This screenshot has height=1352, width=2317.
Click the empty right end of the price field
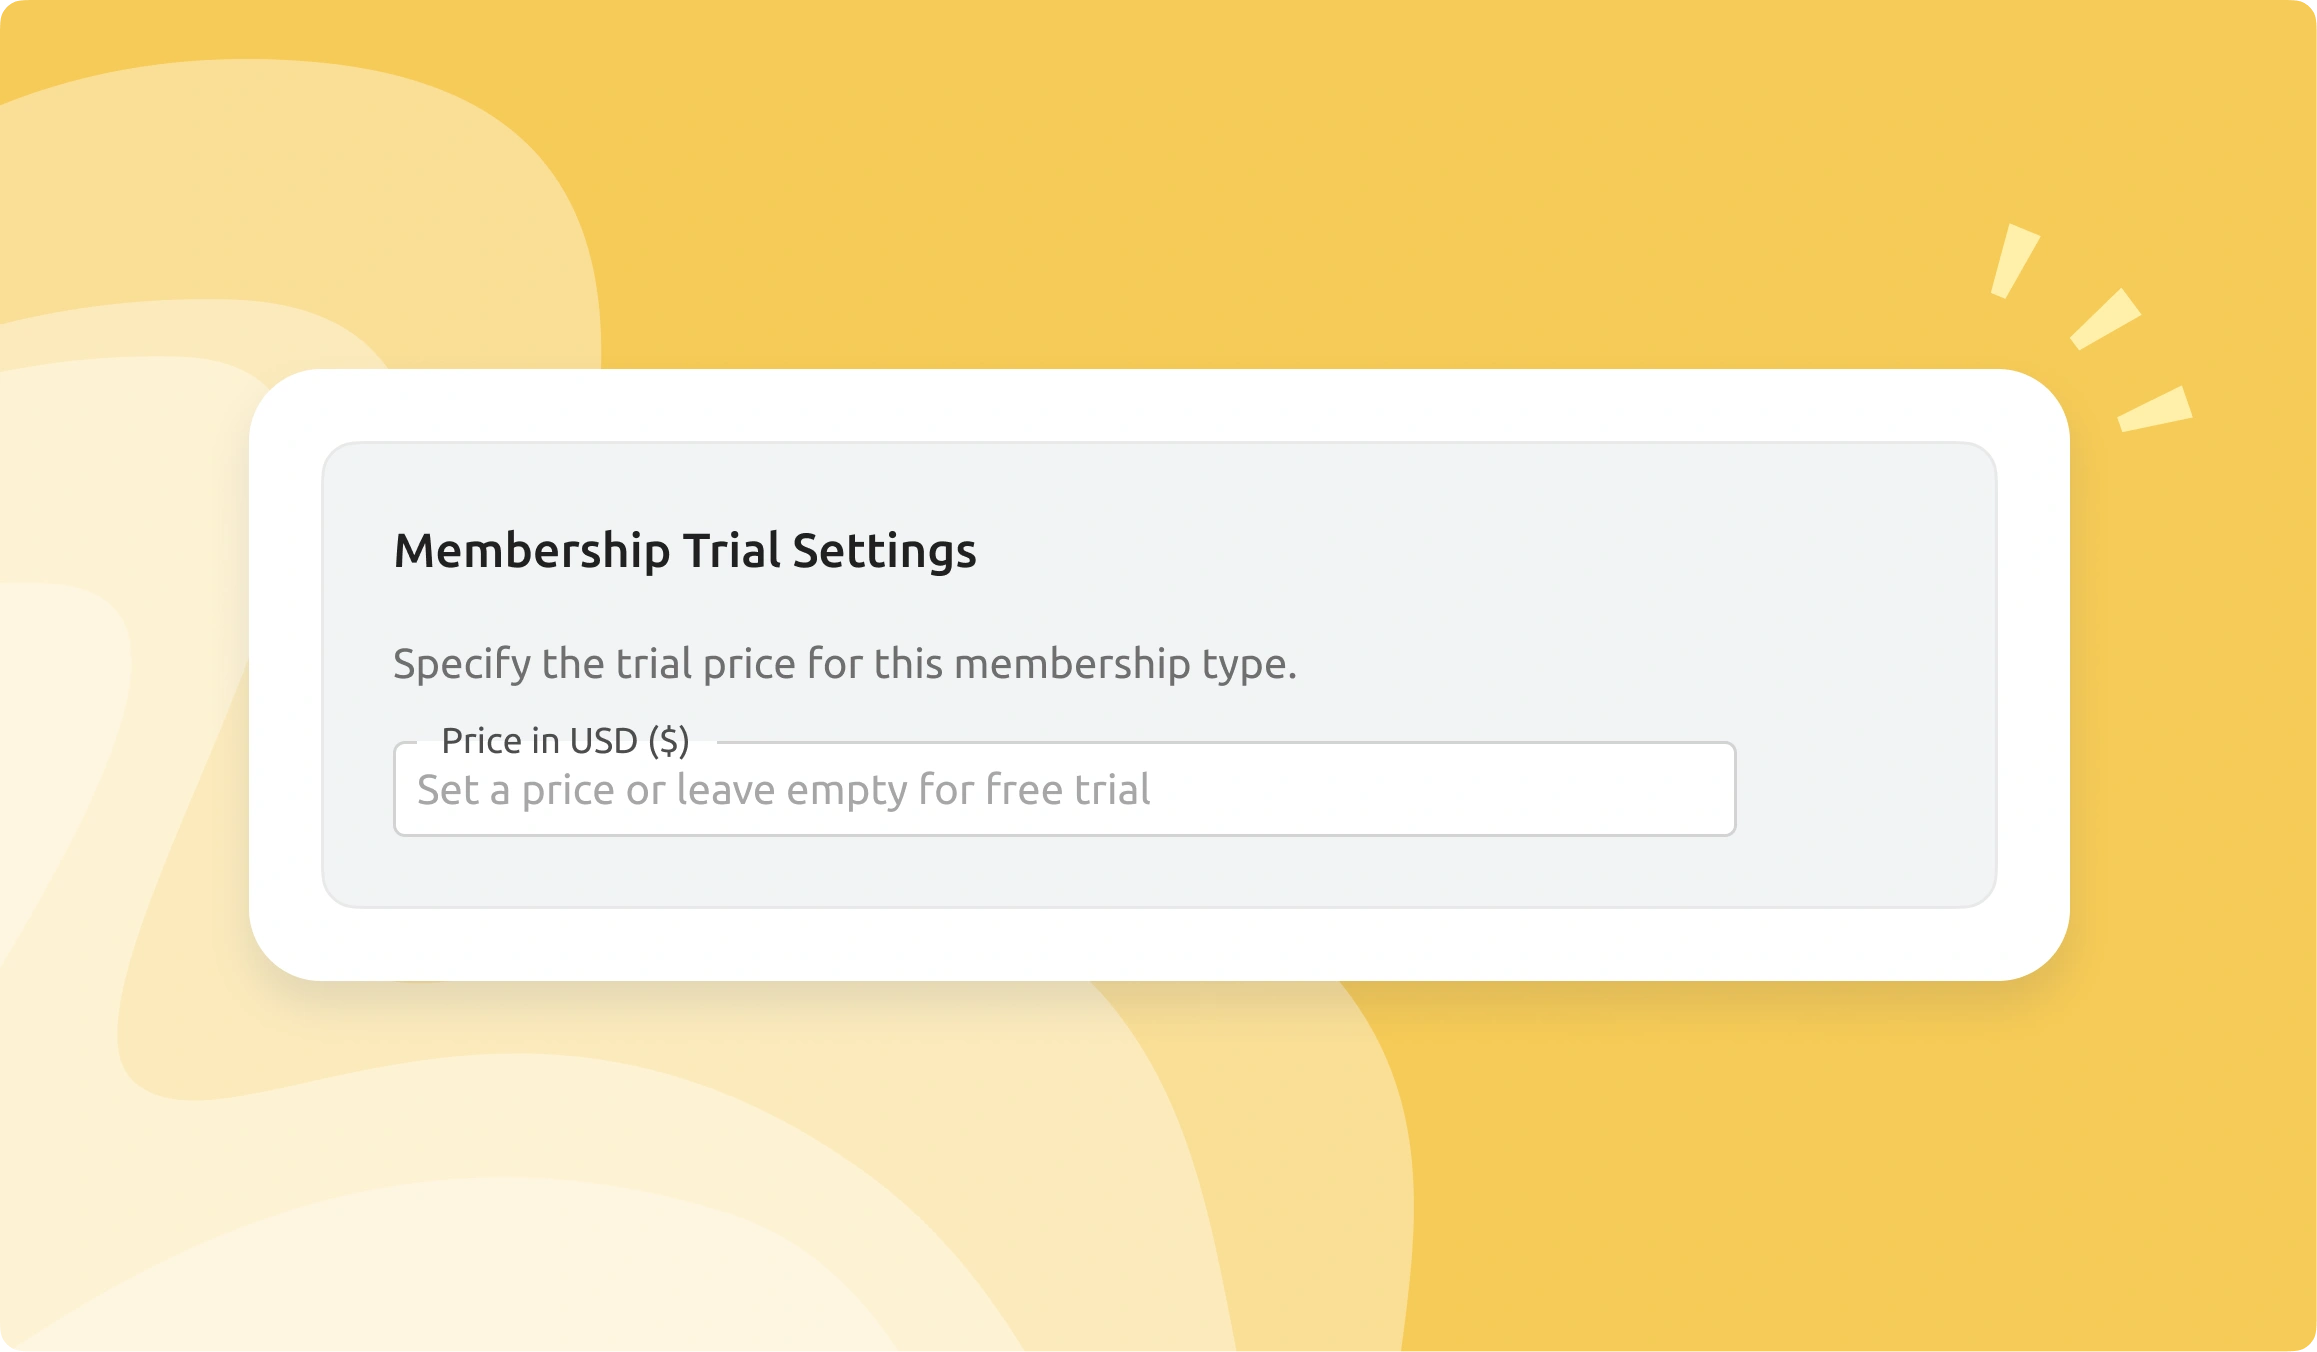click(1600, 790)
